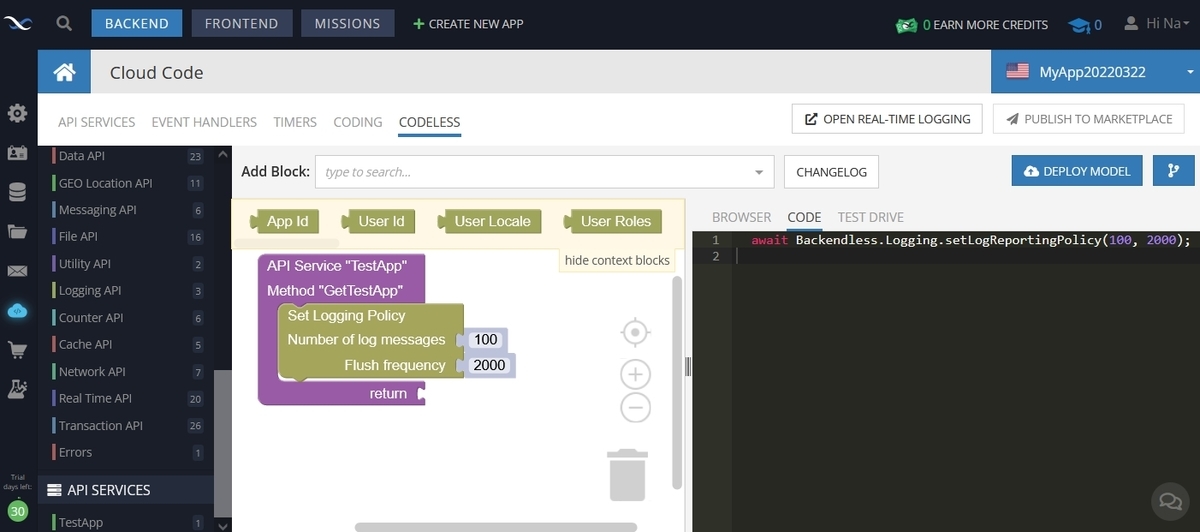The image size is (1200, 532).
Task: Expand the Utility API category
Action: tap(128, 264)
